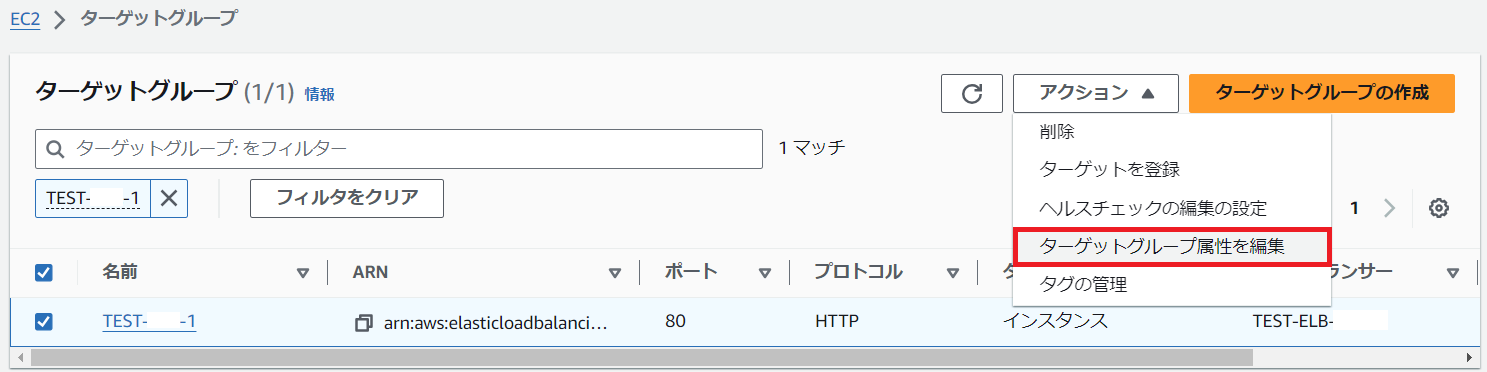This screenshot has width=1487, height=372.
Task: Remove the TEST filter token with X
Action: click(x=169, y=198)
